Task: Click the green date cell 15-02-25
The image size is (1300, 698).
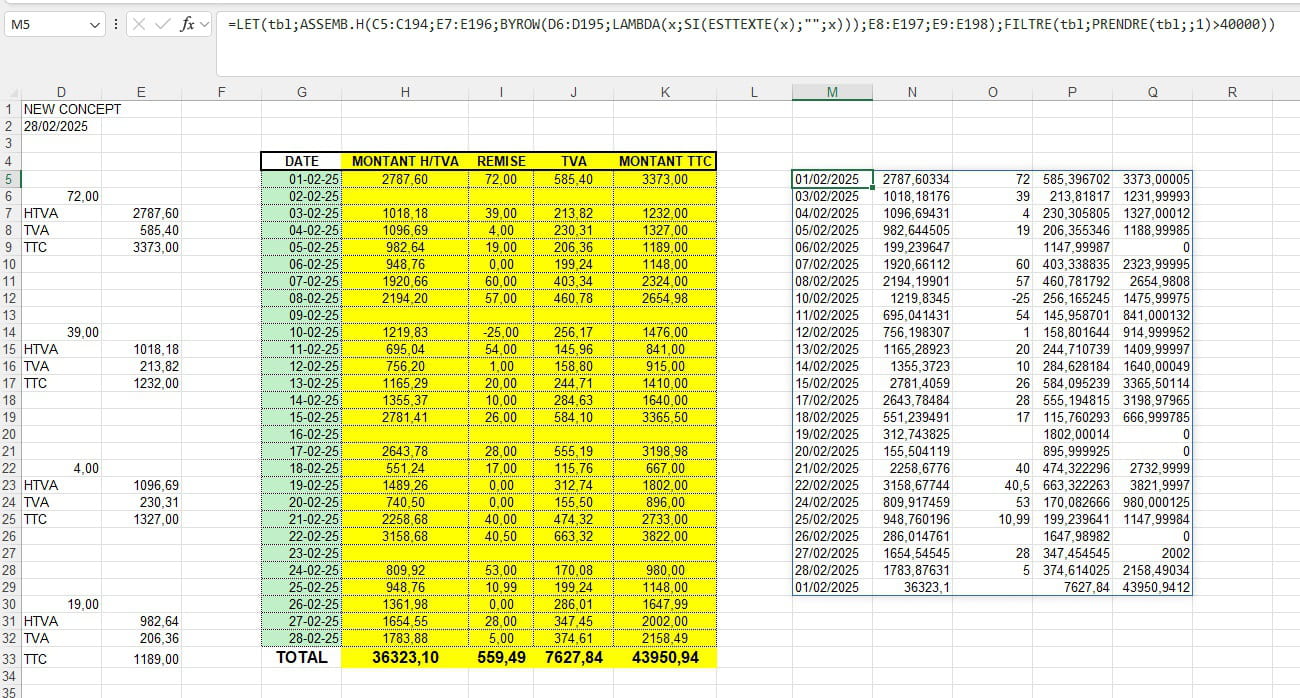Action: tap(301, 416)
